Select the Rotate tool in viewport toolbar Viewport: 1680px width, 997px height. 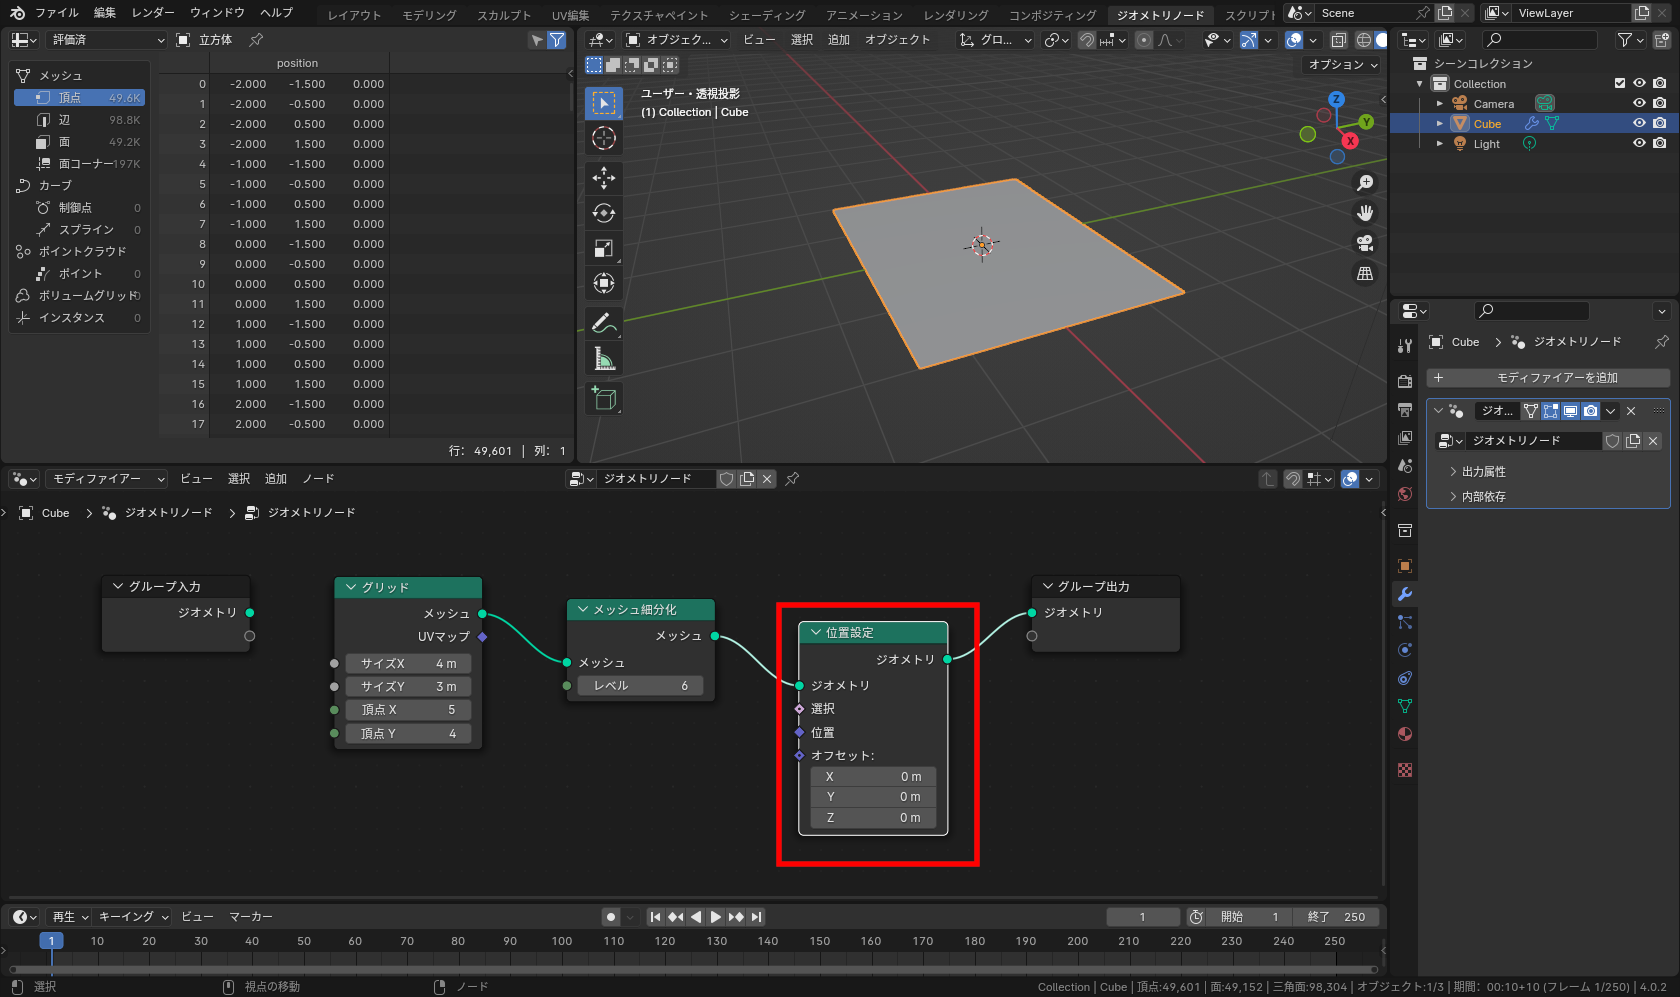point(604,213)
